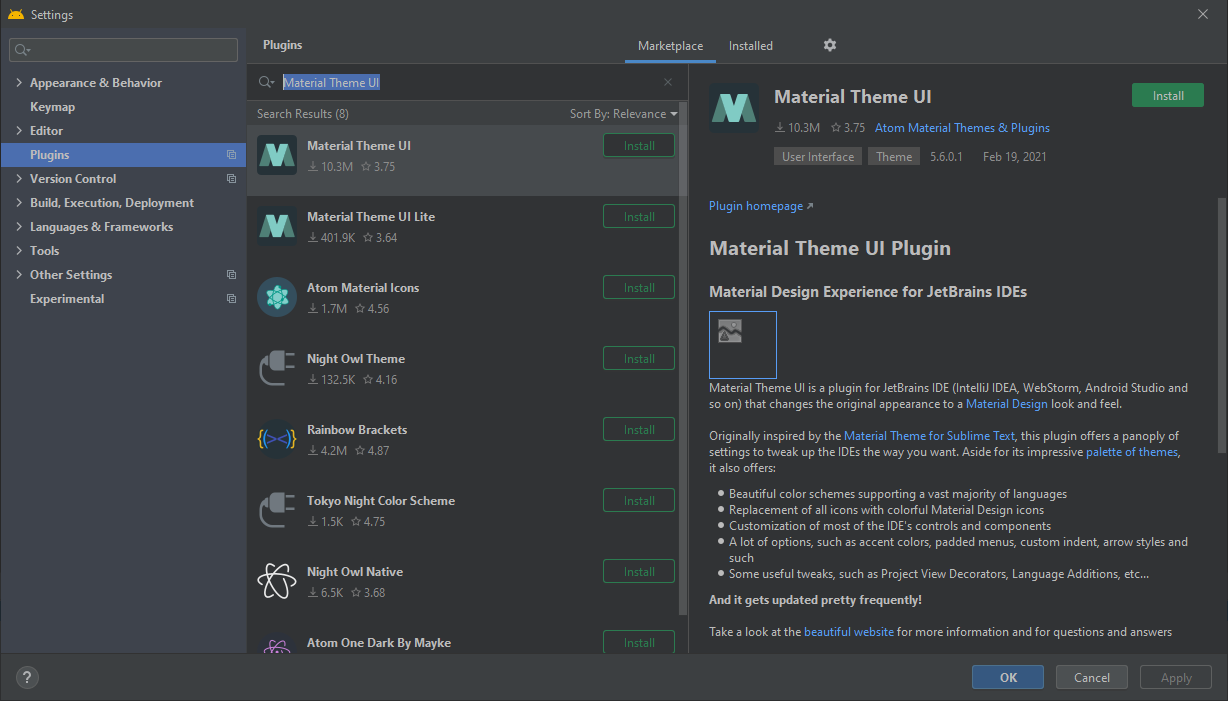Viewport: 1228px width, 701px height.
Task: Install Night Owl Theme
Action: [x=639, y=359]
